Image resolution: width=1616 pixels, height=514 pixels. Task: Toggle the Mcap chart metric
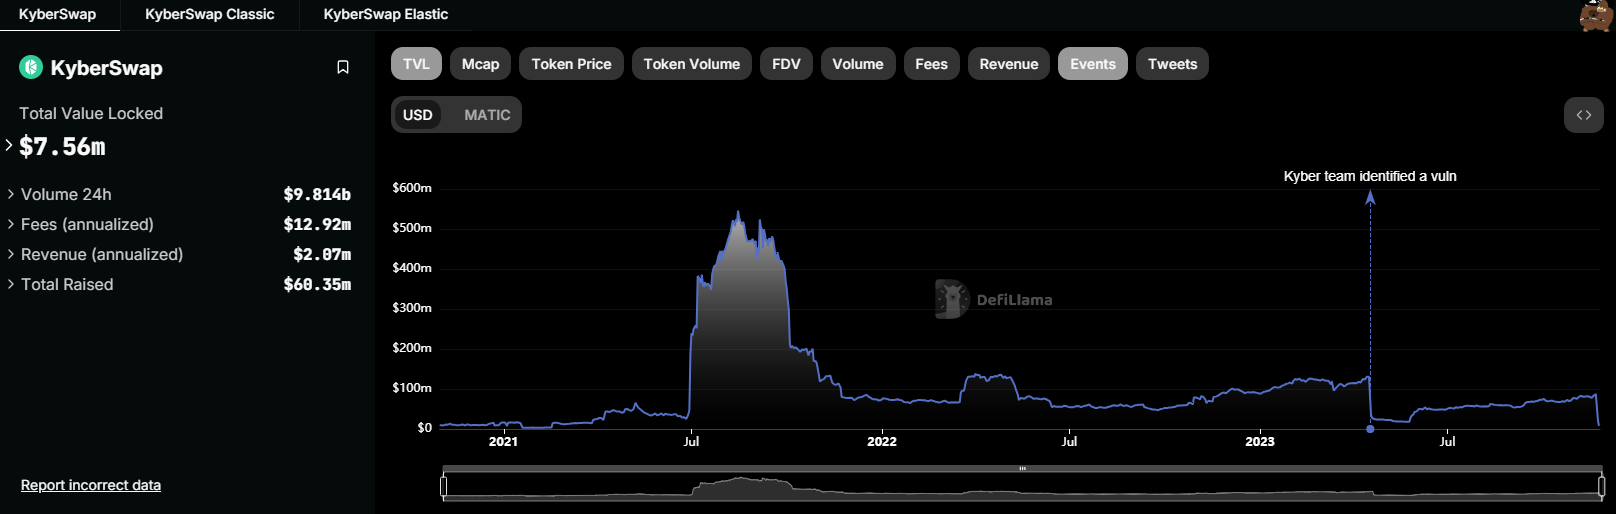(x=481, y=64)
